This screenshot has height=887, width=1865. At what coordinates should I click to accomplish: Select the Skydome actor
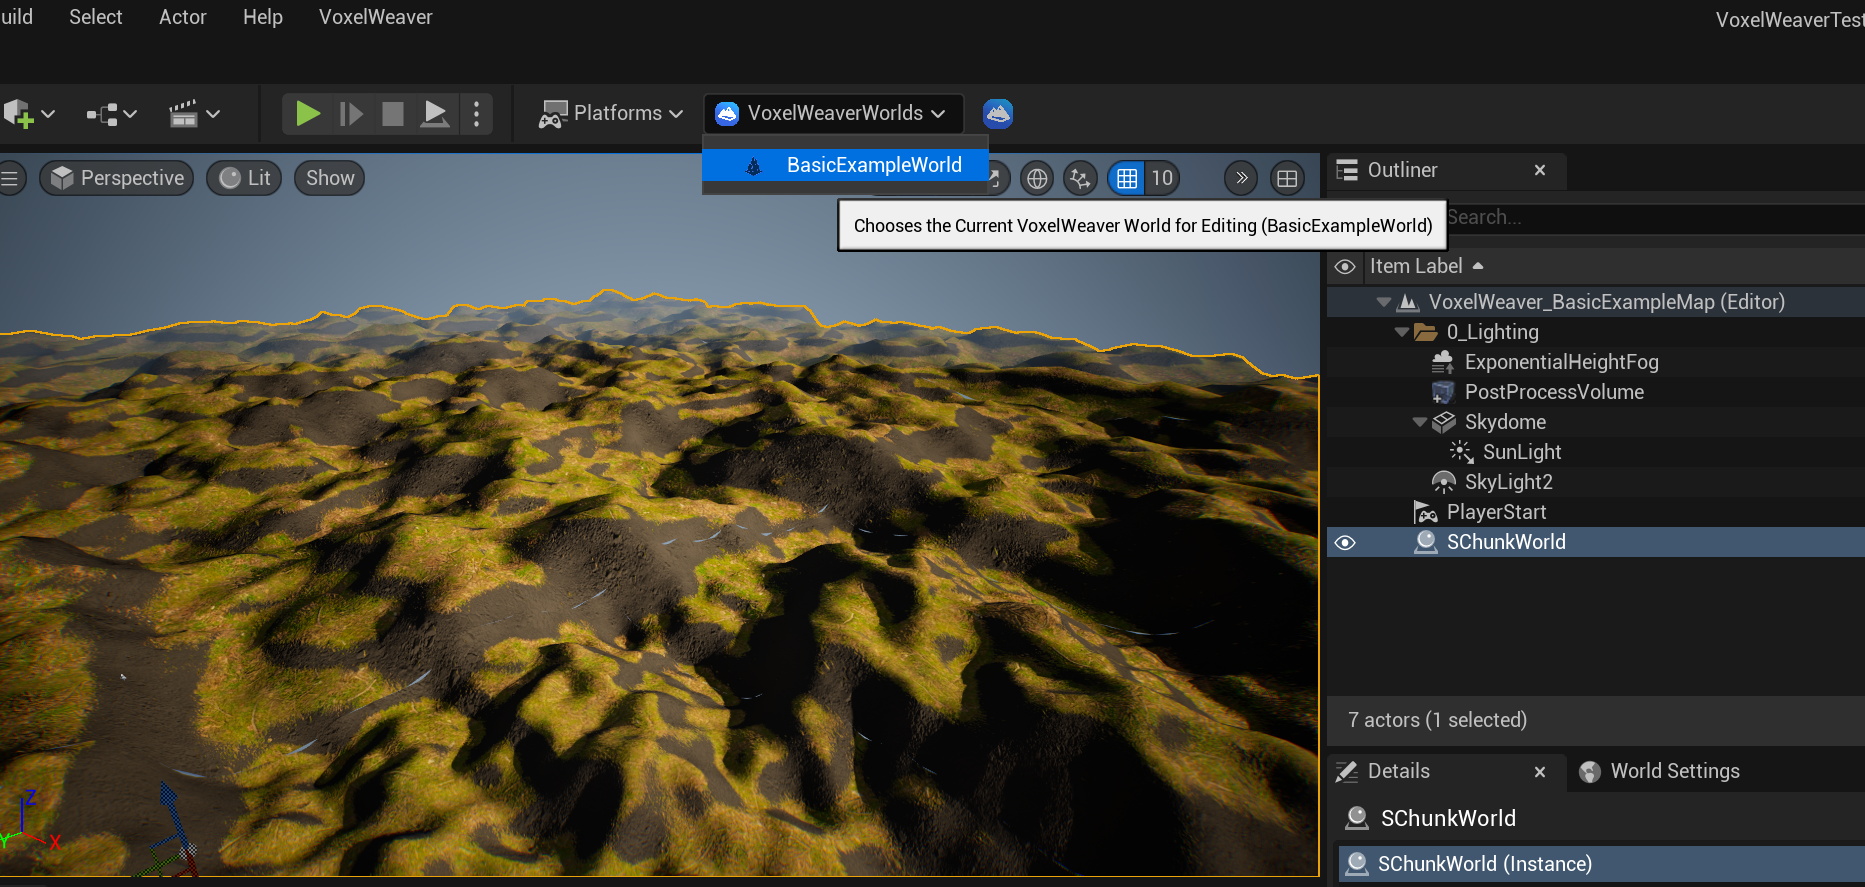click(x=1505, y=422)
